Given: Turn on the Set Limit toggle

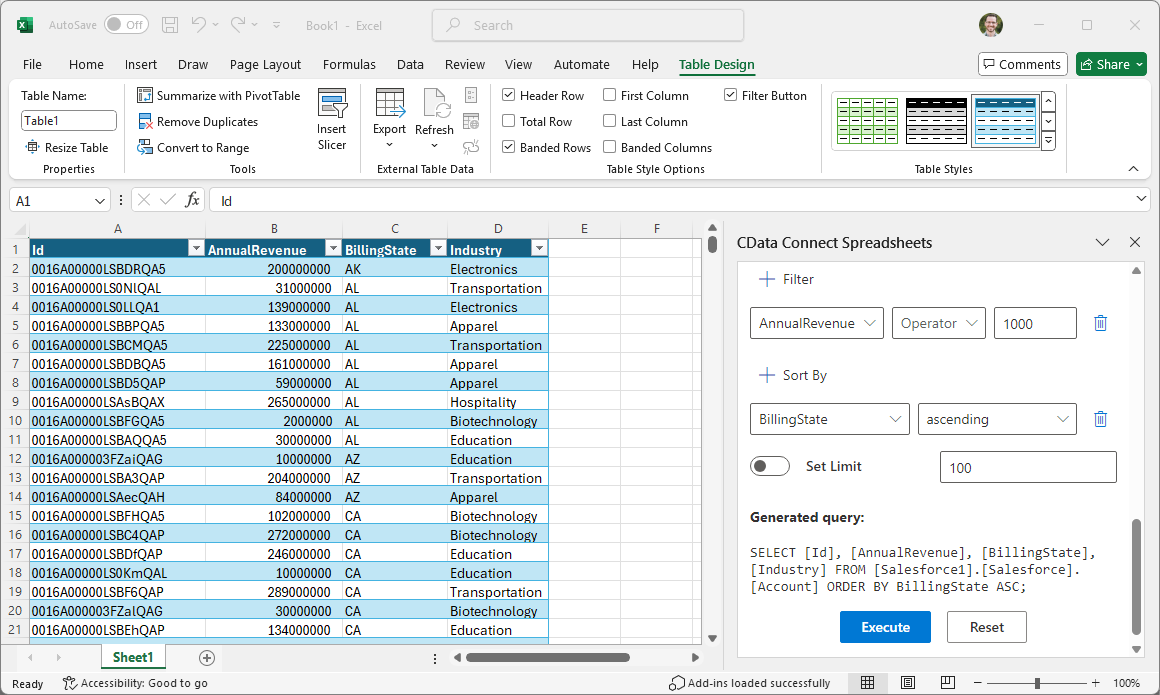Looking at the screenshot, I should [769, 466].
